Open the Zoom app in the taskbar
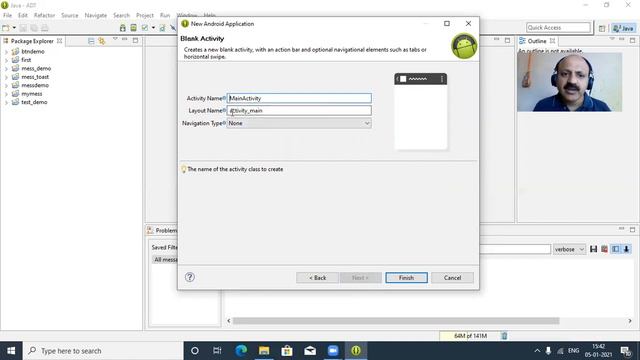The image size is (640, 360). pos(333,351)
